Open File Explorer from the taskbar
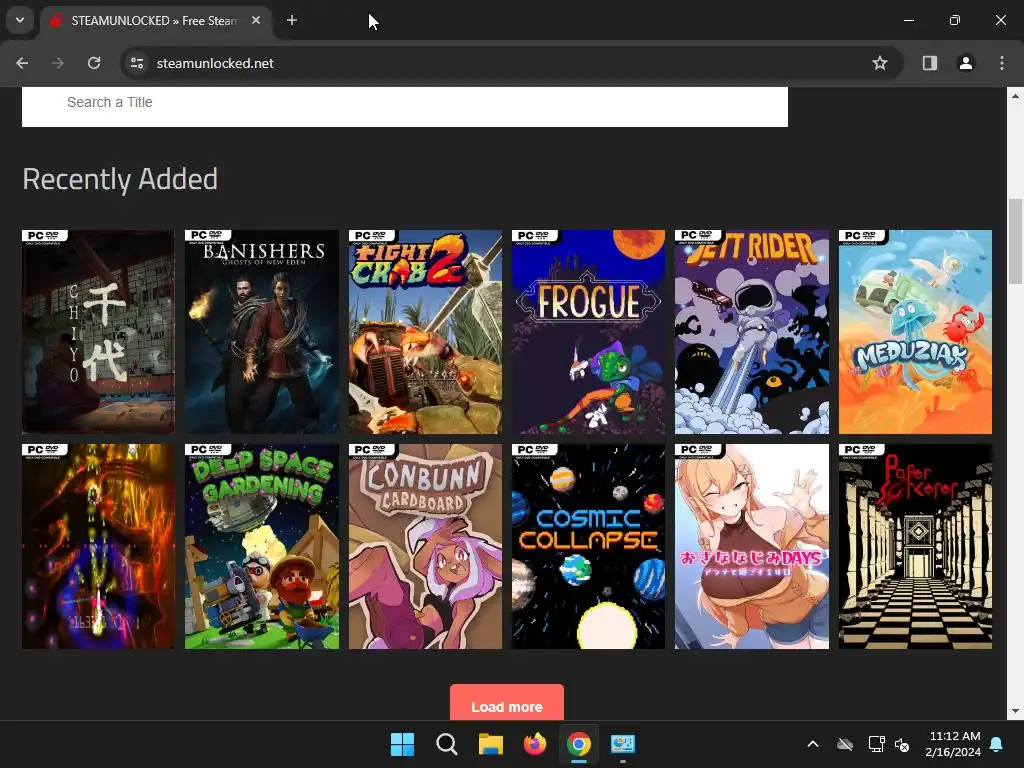The width and height of the screenshot is (1024, 768). point(490,744)
